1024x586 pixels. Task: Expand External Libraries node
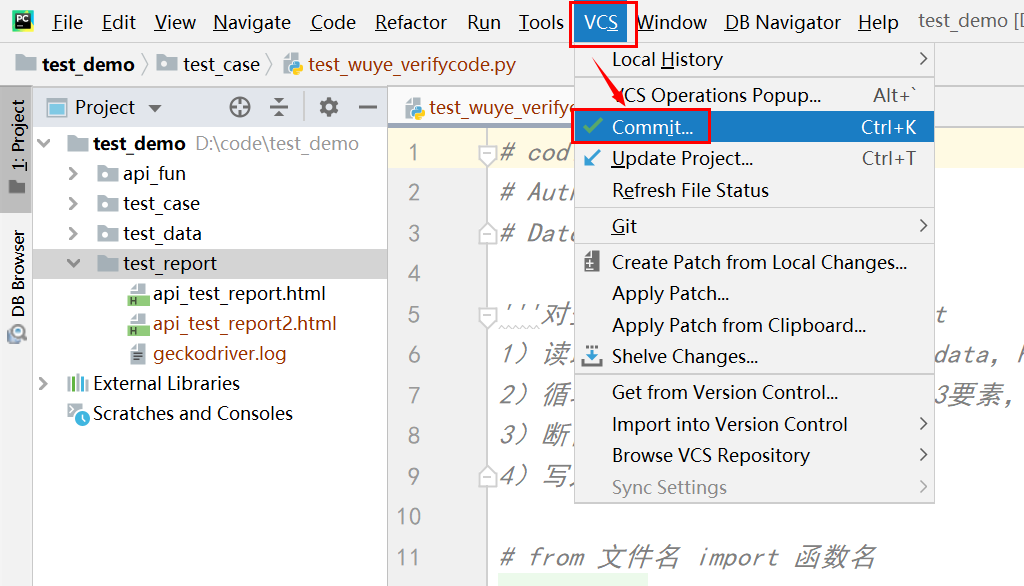[x=43, y=384]
